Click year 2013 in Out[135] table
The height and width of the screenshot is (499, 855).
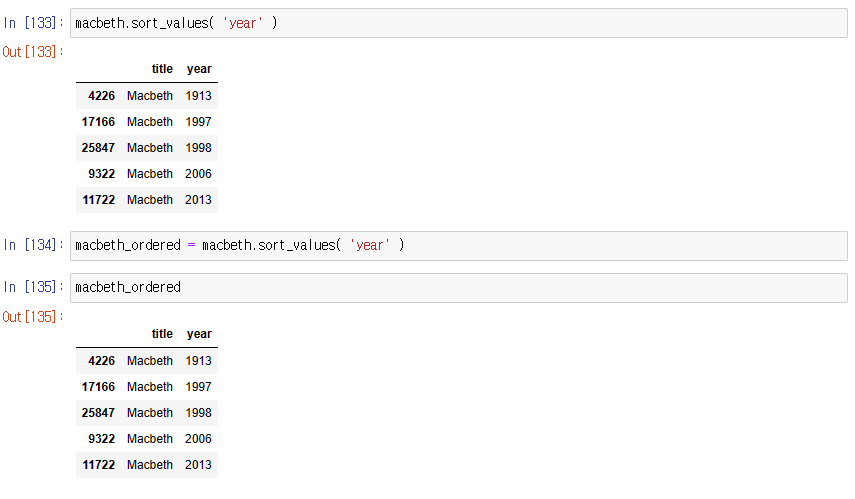(x=198, y=465)
